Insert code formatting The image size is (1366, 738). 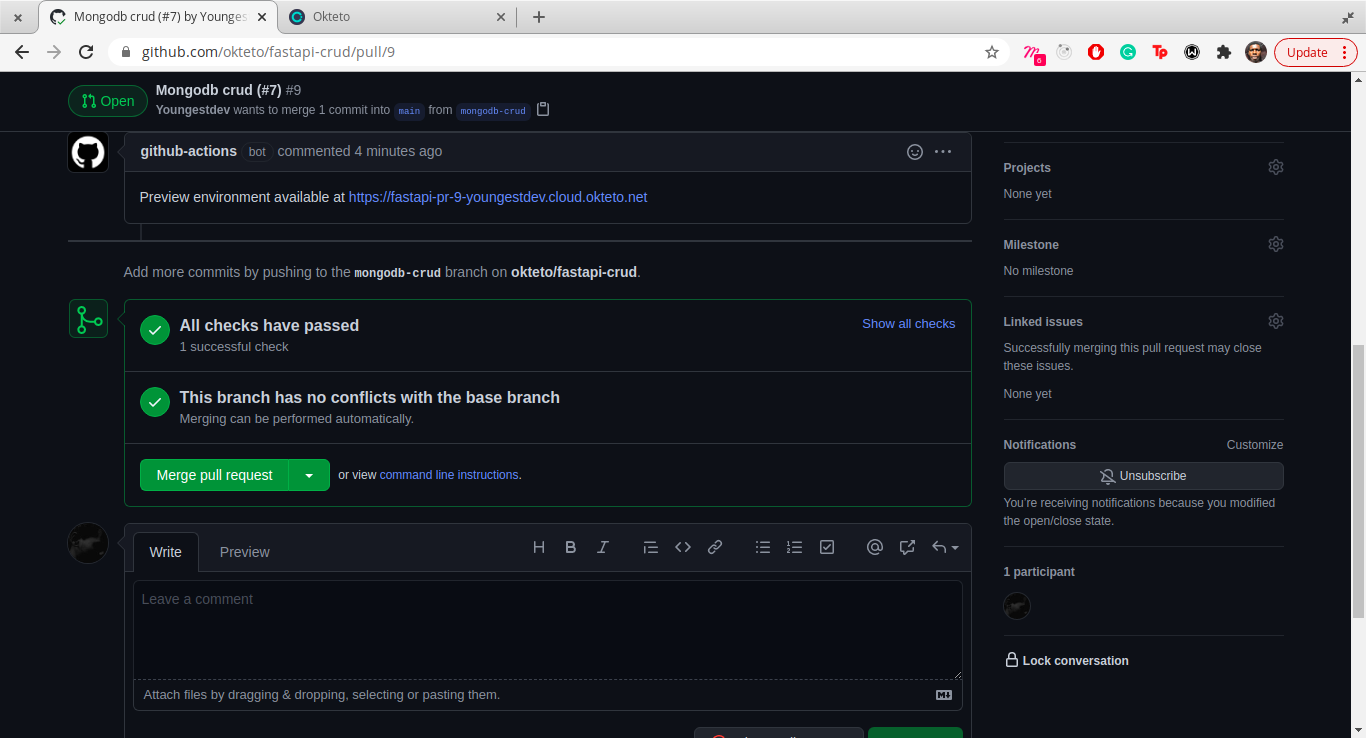click(x=683, y=547)
